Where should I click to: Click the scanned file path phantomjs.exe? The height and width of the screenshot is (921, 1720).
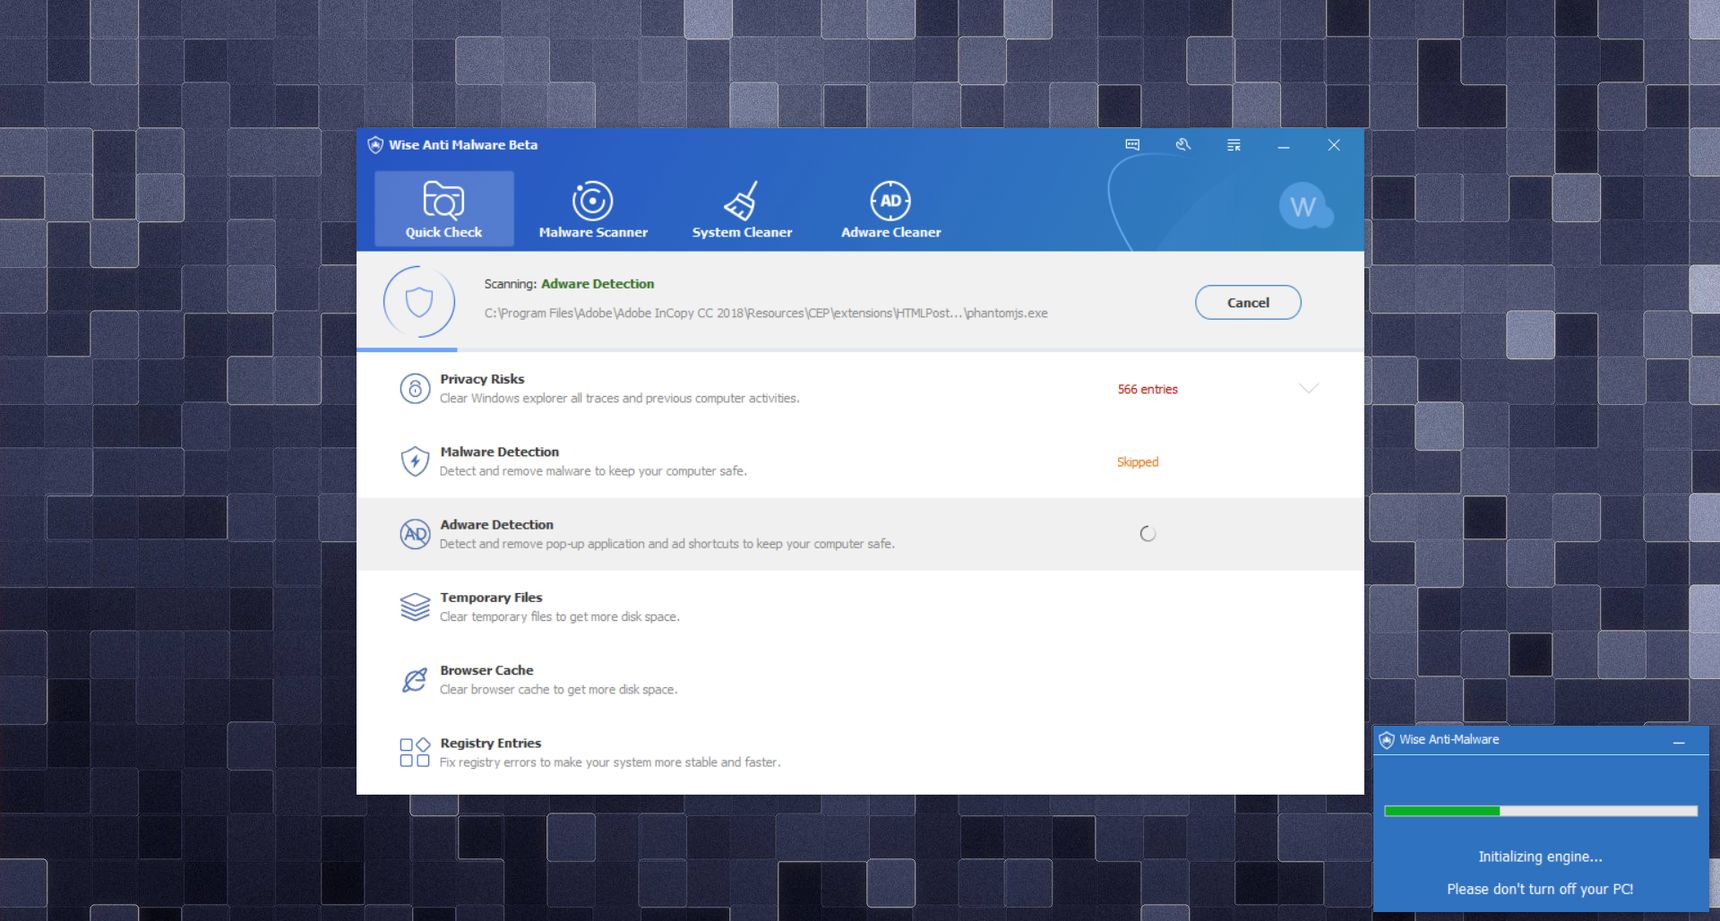coord(766,313)
